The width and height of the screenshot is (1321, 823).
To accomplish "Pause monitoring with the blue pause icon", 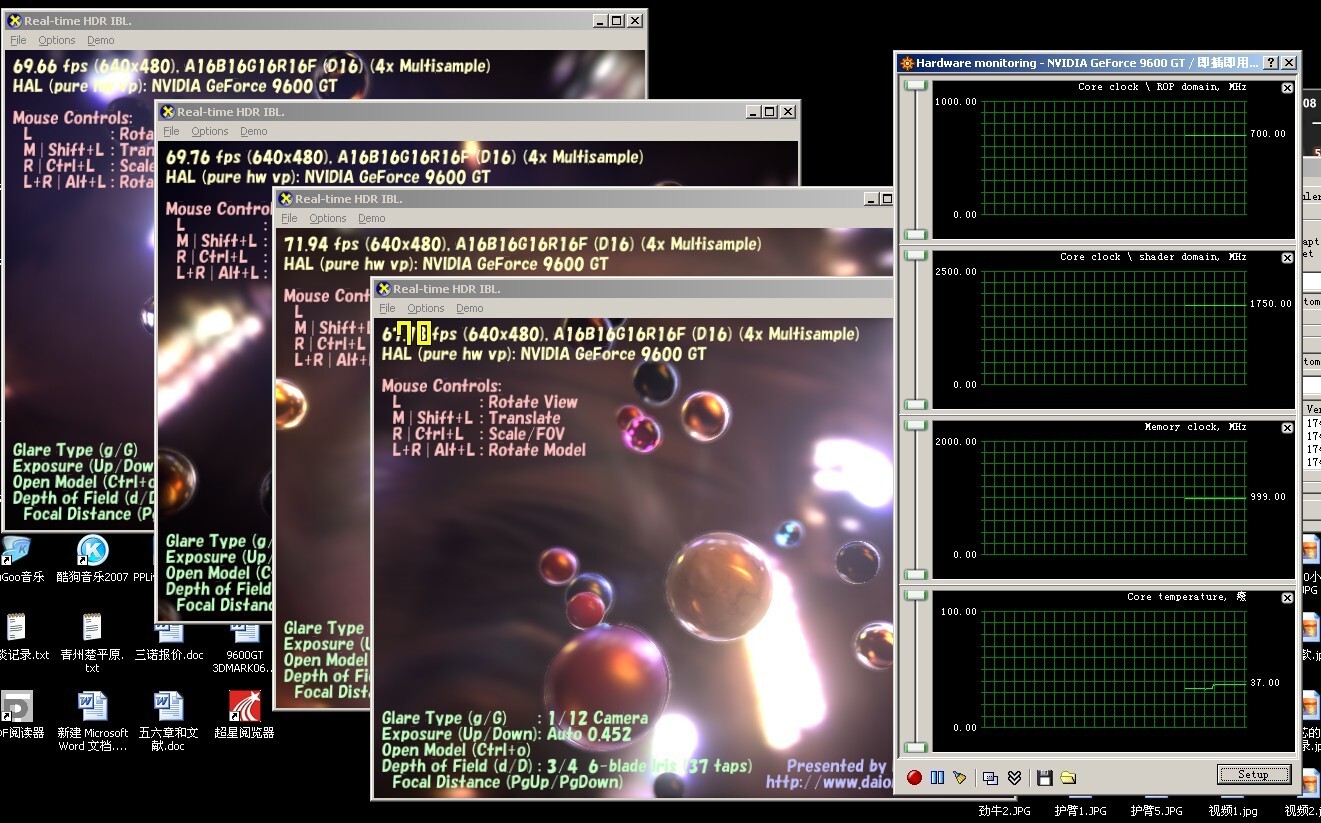I will pyautogui.click(x=937, y=777).
